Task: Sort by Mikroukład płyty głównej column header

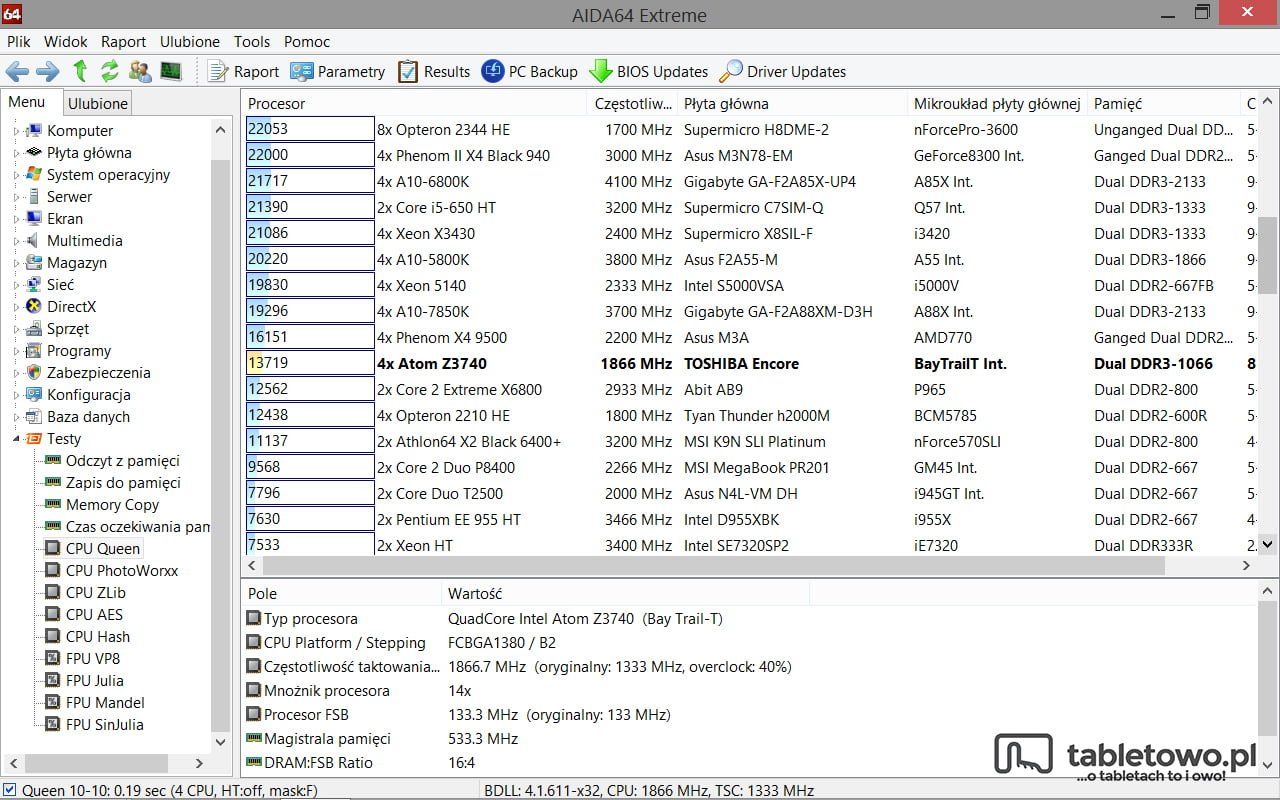Action: pos(997,103)
